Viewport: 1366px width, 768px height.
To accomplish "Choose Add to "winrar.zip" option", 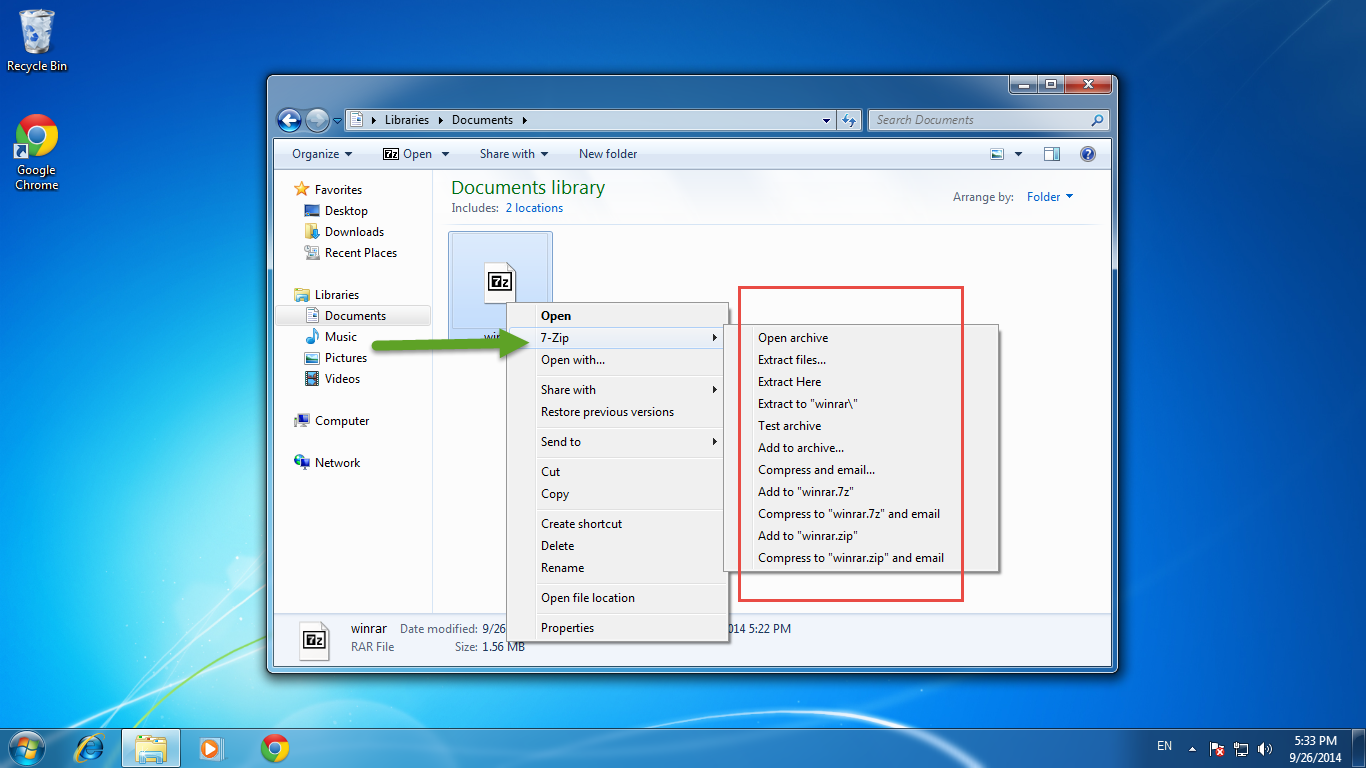I will pos(861,536).
